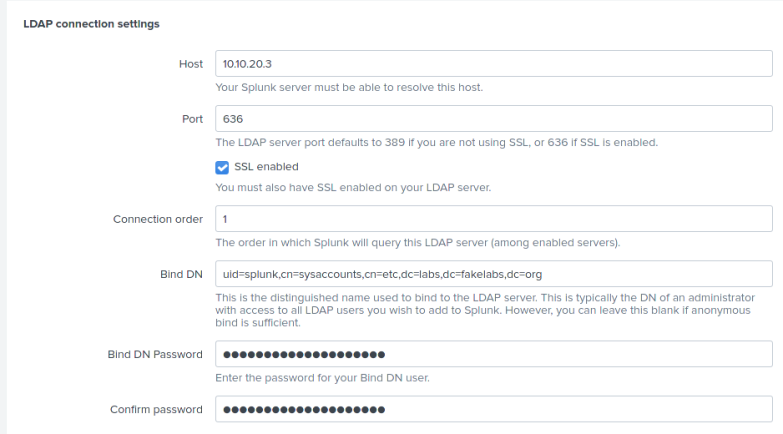The height and width of the screenshot is (434, 783).
Task: Click the port defaults help text
Action: (x=436, y=142)
